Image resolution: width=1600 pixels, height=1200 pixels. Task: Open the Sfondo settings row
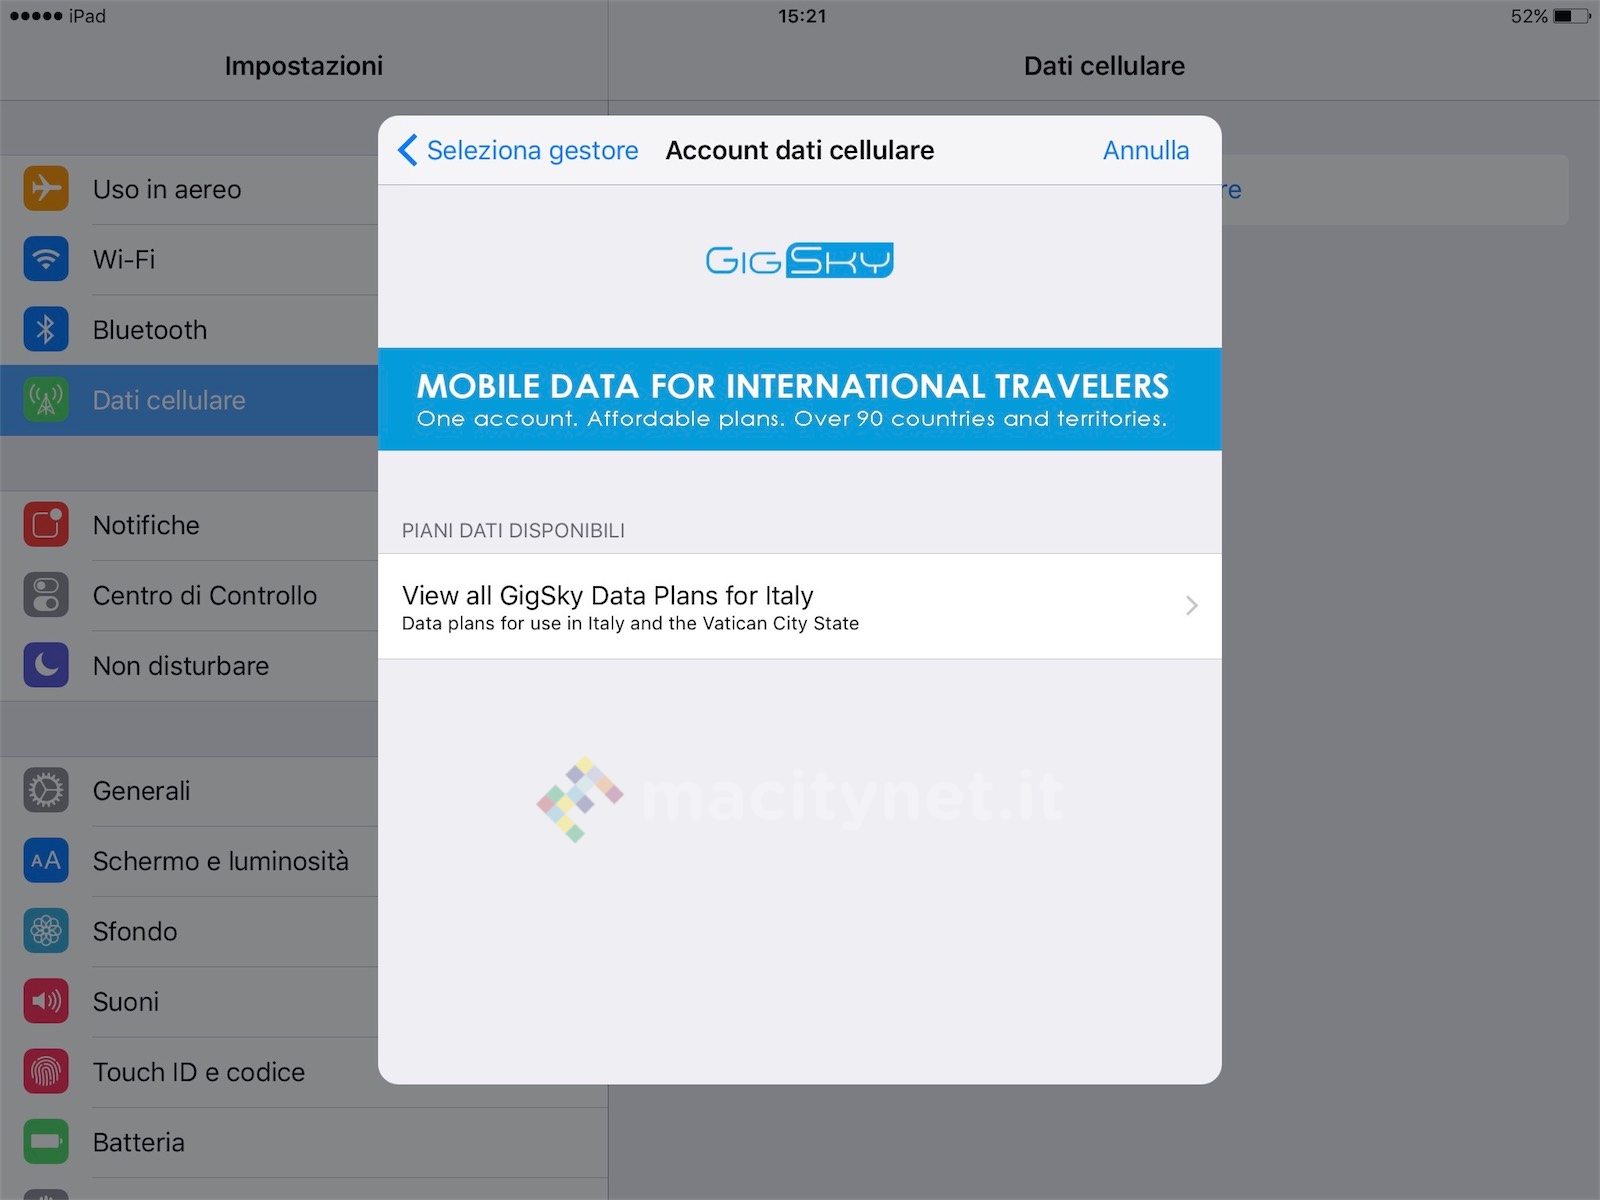(189, 931)
